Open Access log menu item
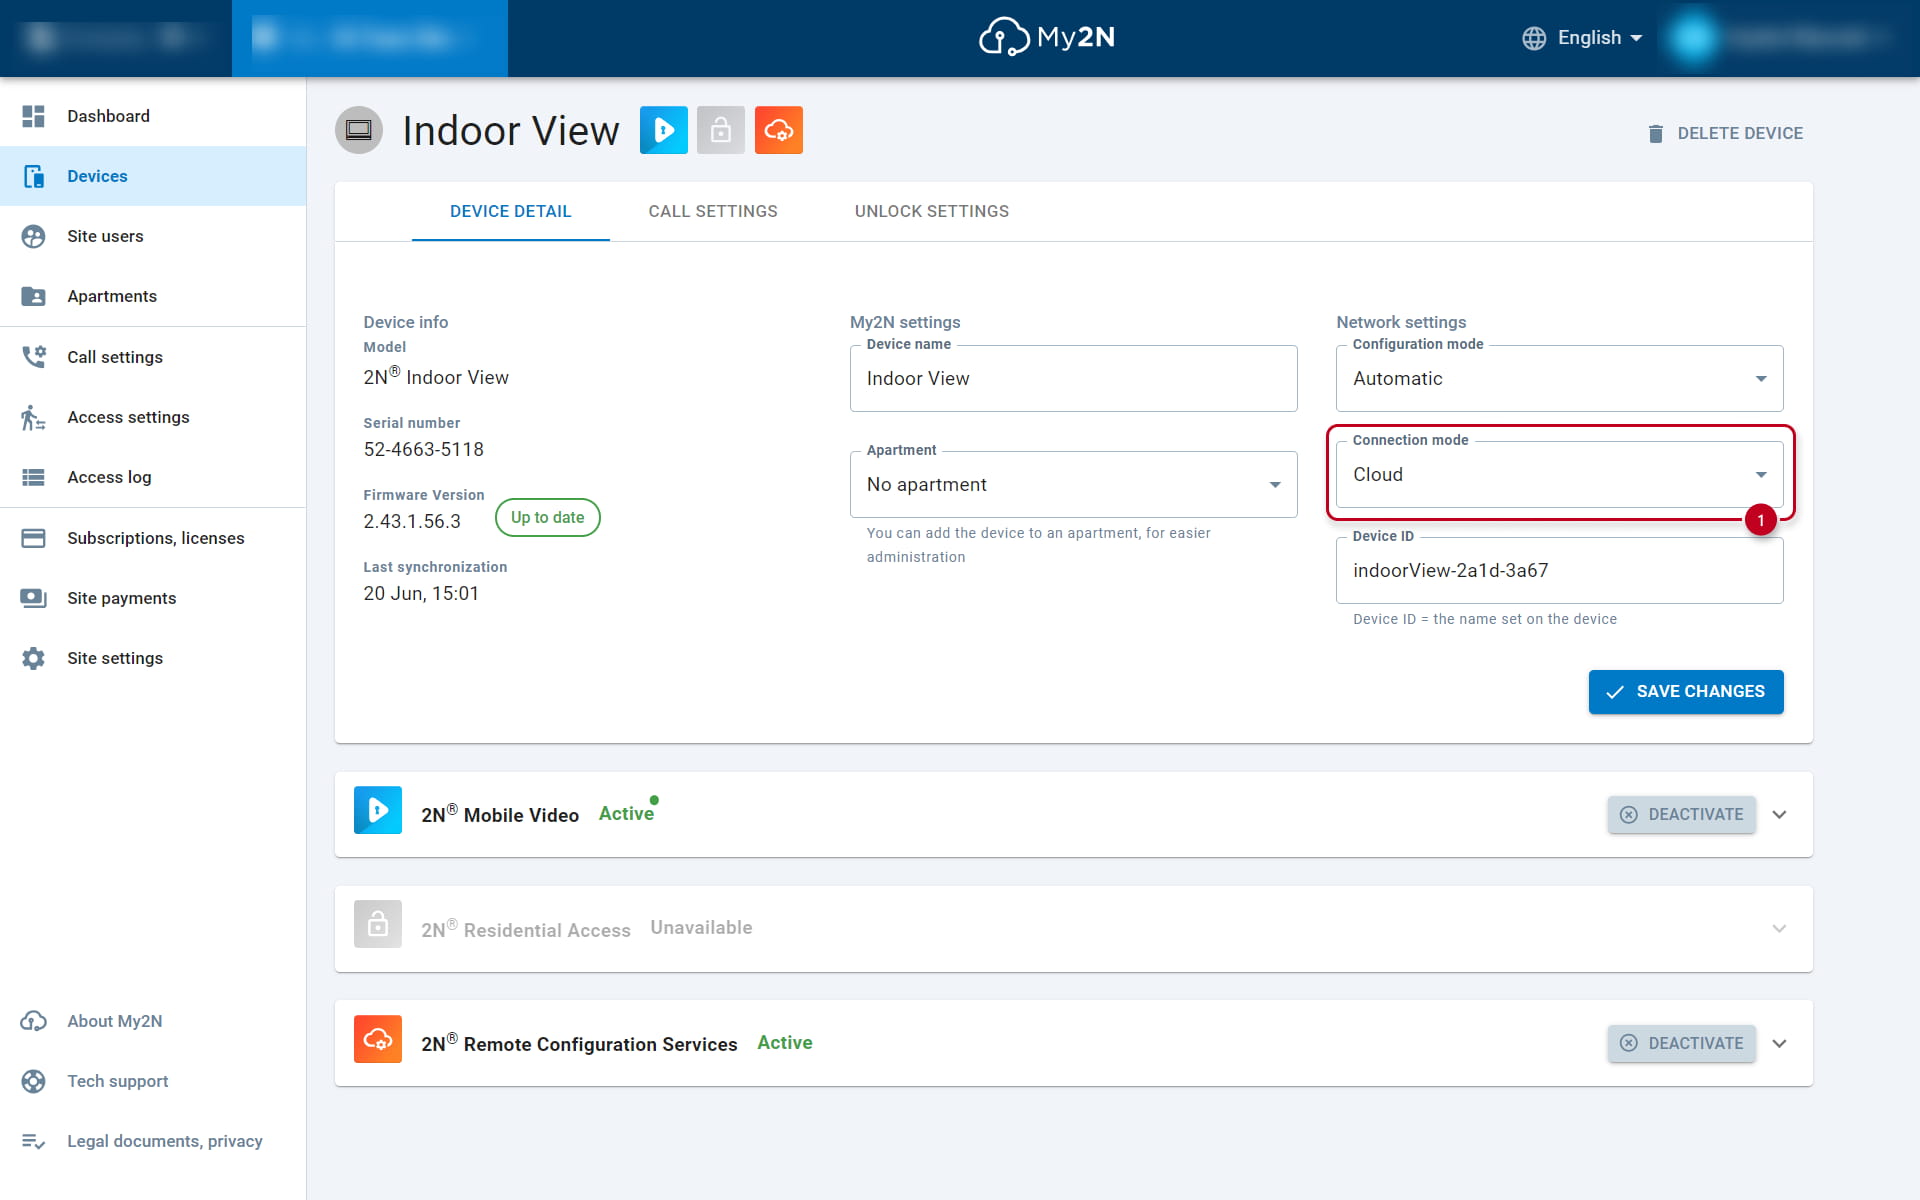 pos(153,477)
